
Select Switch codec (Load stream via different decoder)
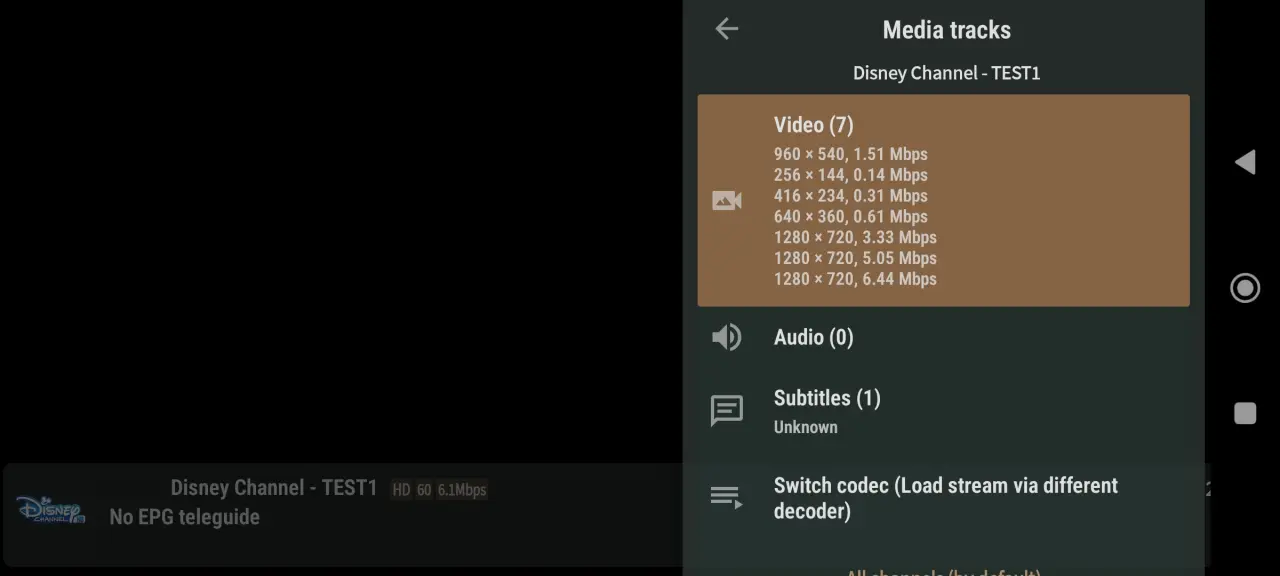[x=943, y=498]
